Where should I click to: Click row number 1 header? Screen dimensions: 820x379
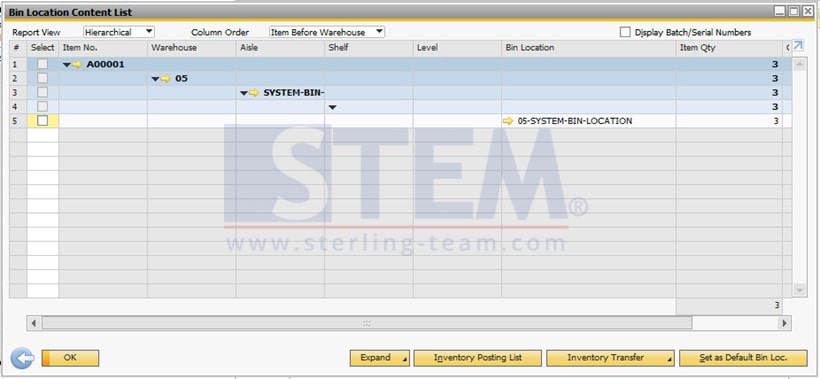pos(18,64)
